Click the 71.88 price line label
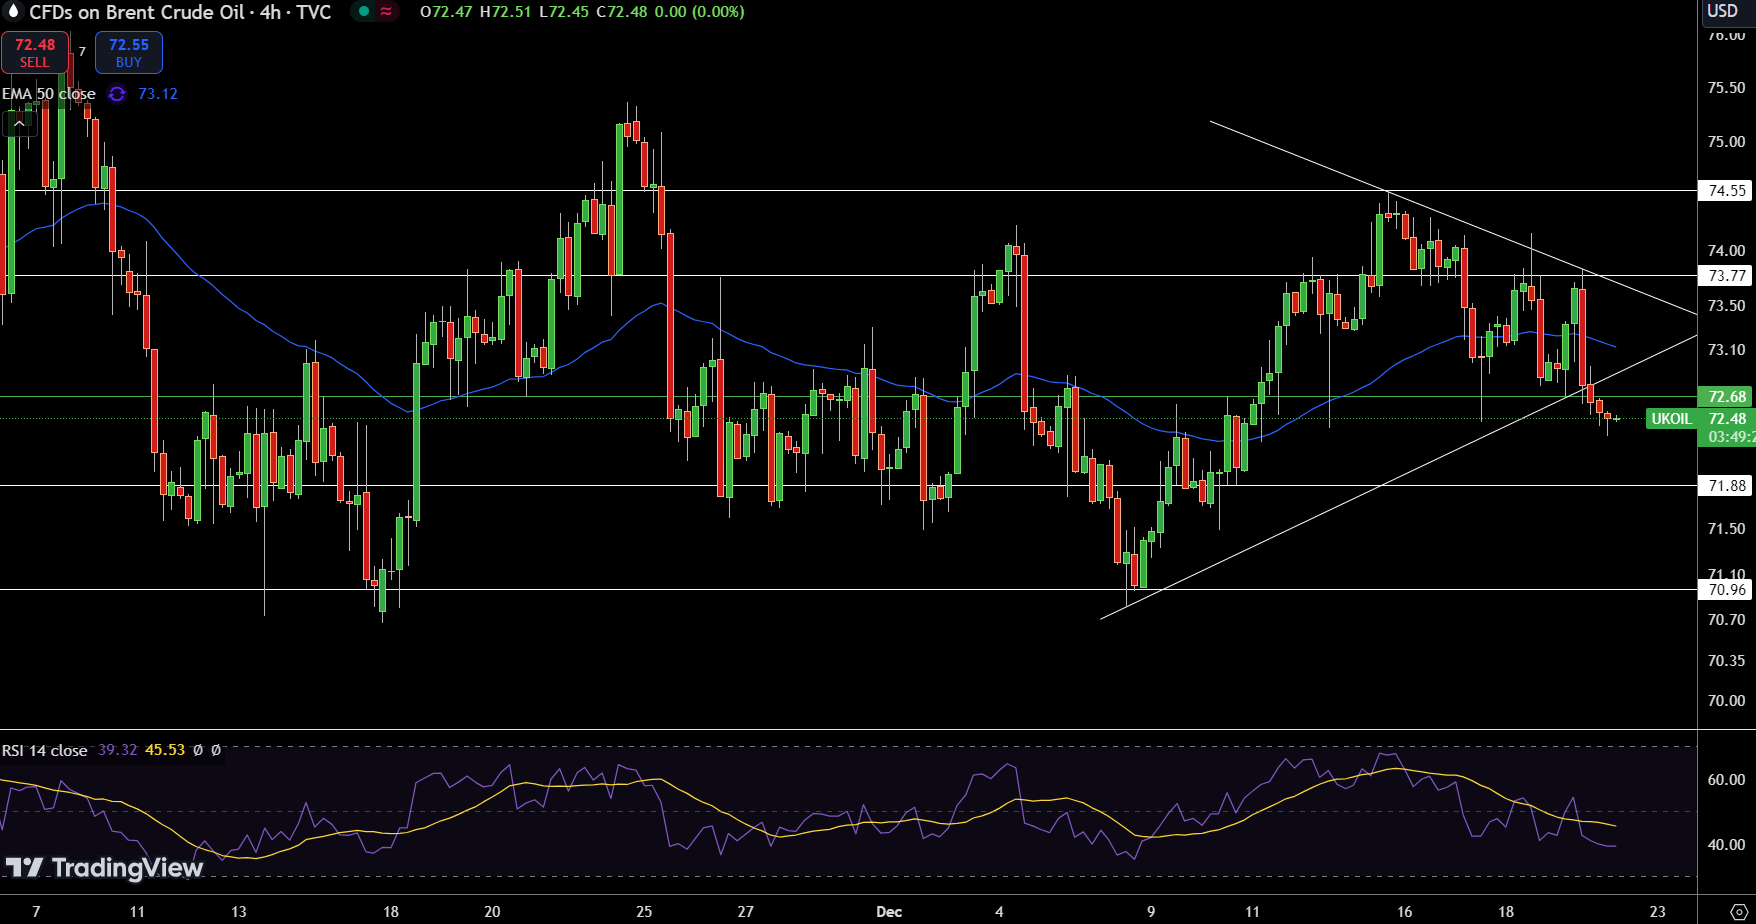Viewport: 1756px width, 924px height. click(x=1726, y=486)
